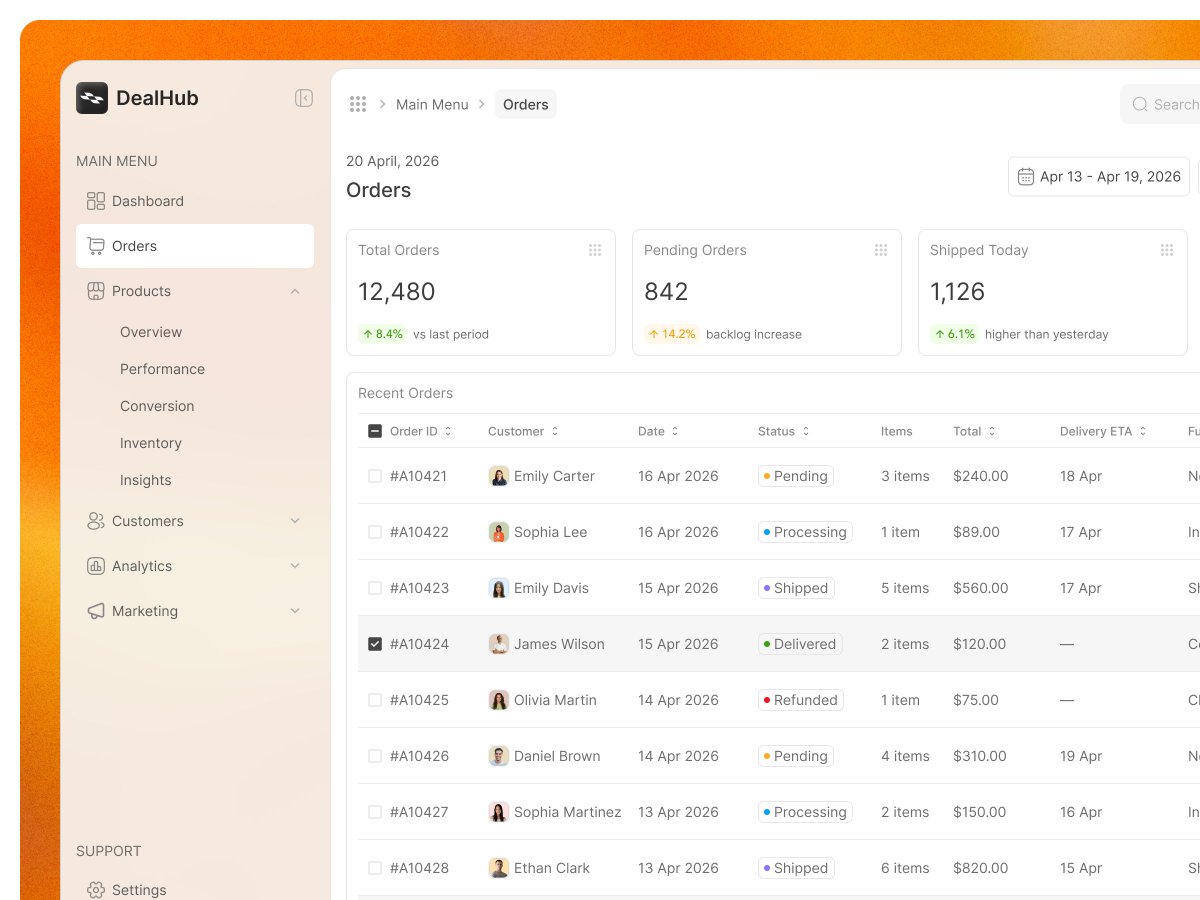Click Emily Carter's avatar

pyautogui.click(x=499, y=476)
